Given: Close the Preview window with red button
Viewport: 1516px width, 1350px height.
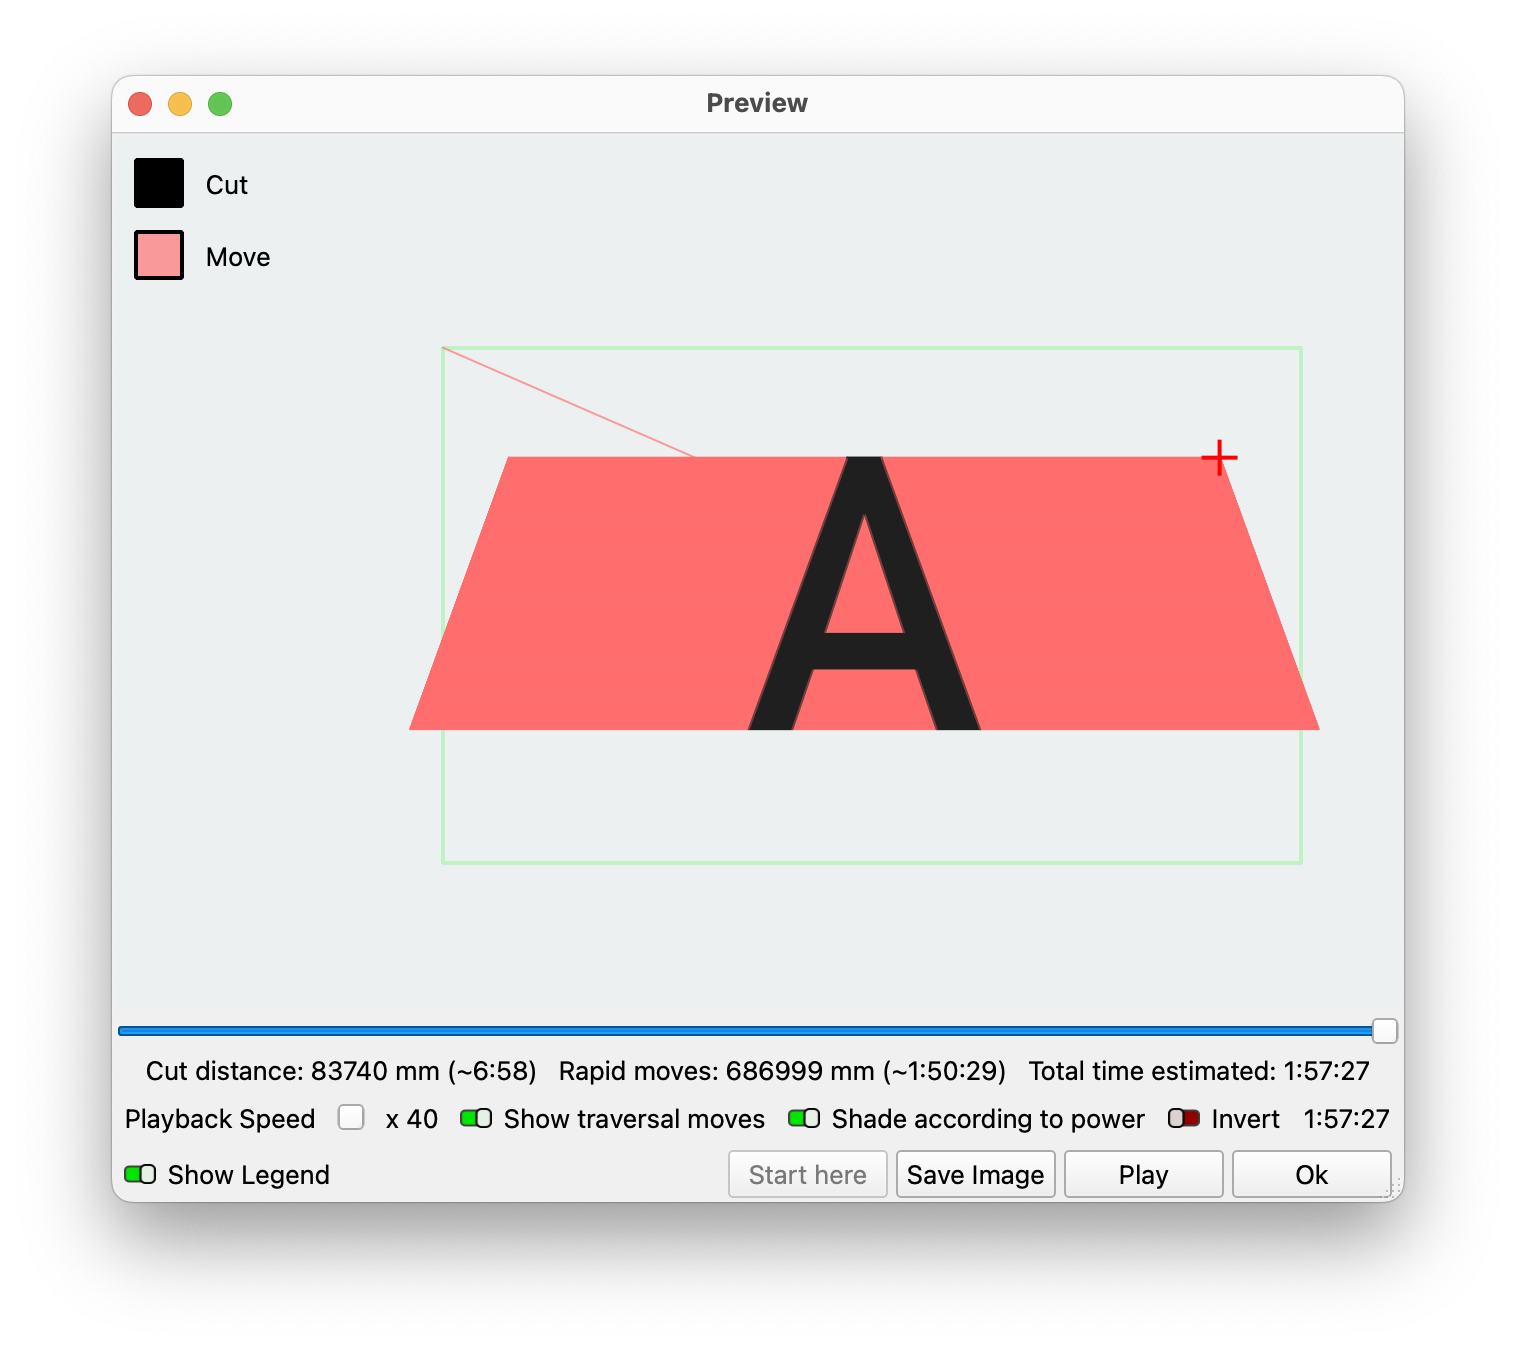Looking at the screenshot, I should click(140, 104).
